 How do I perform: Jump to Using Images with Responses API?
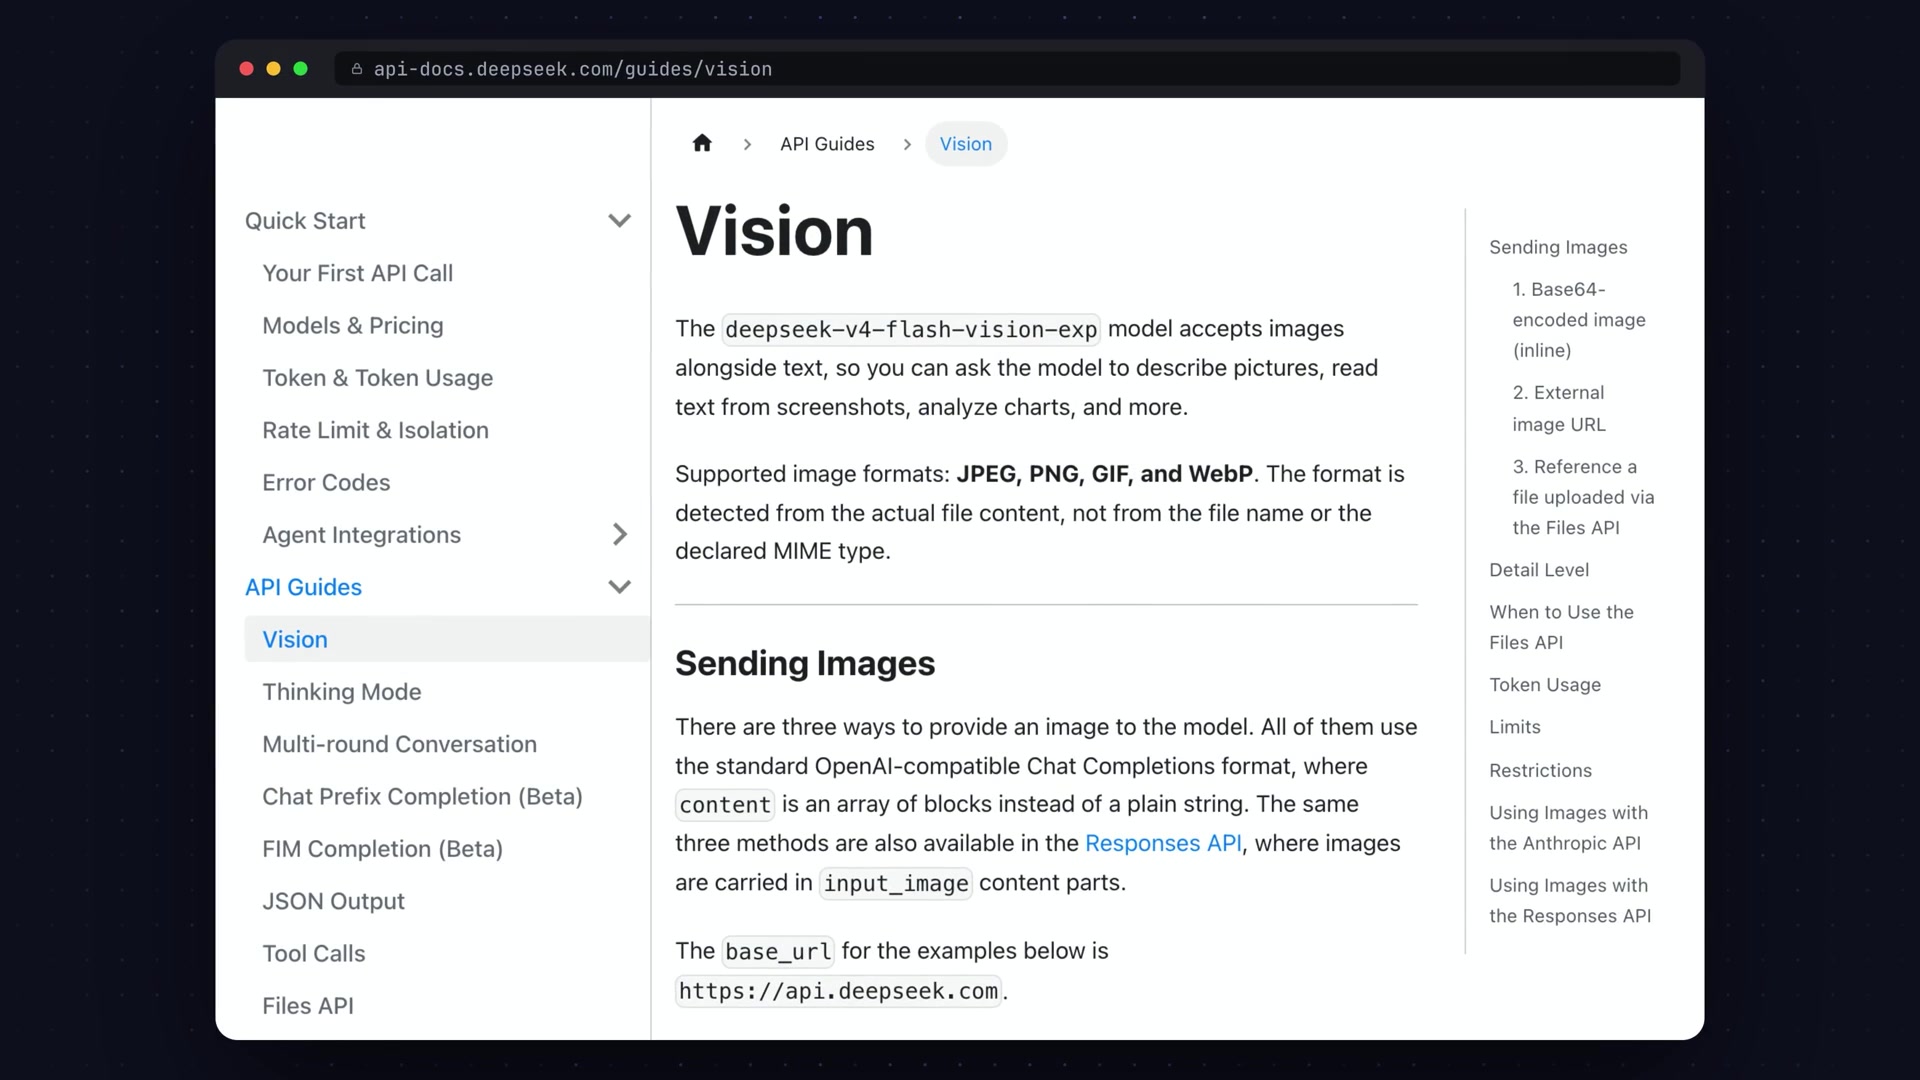(x=1570, y=900)
